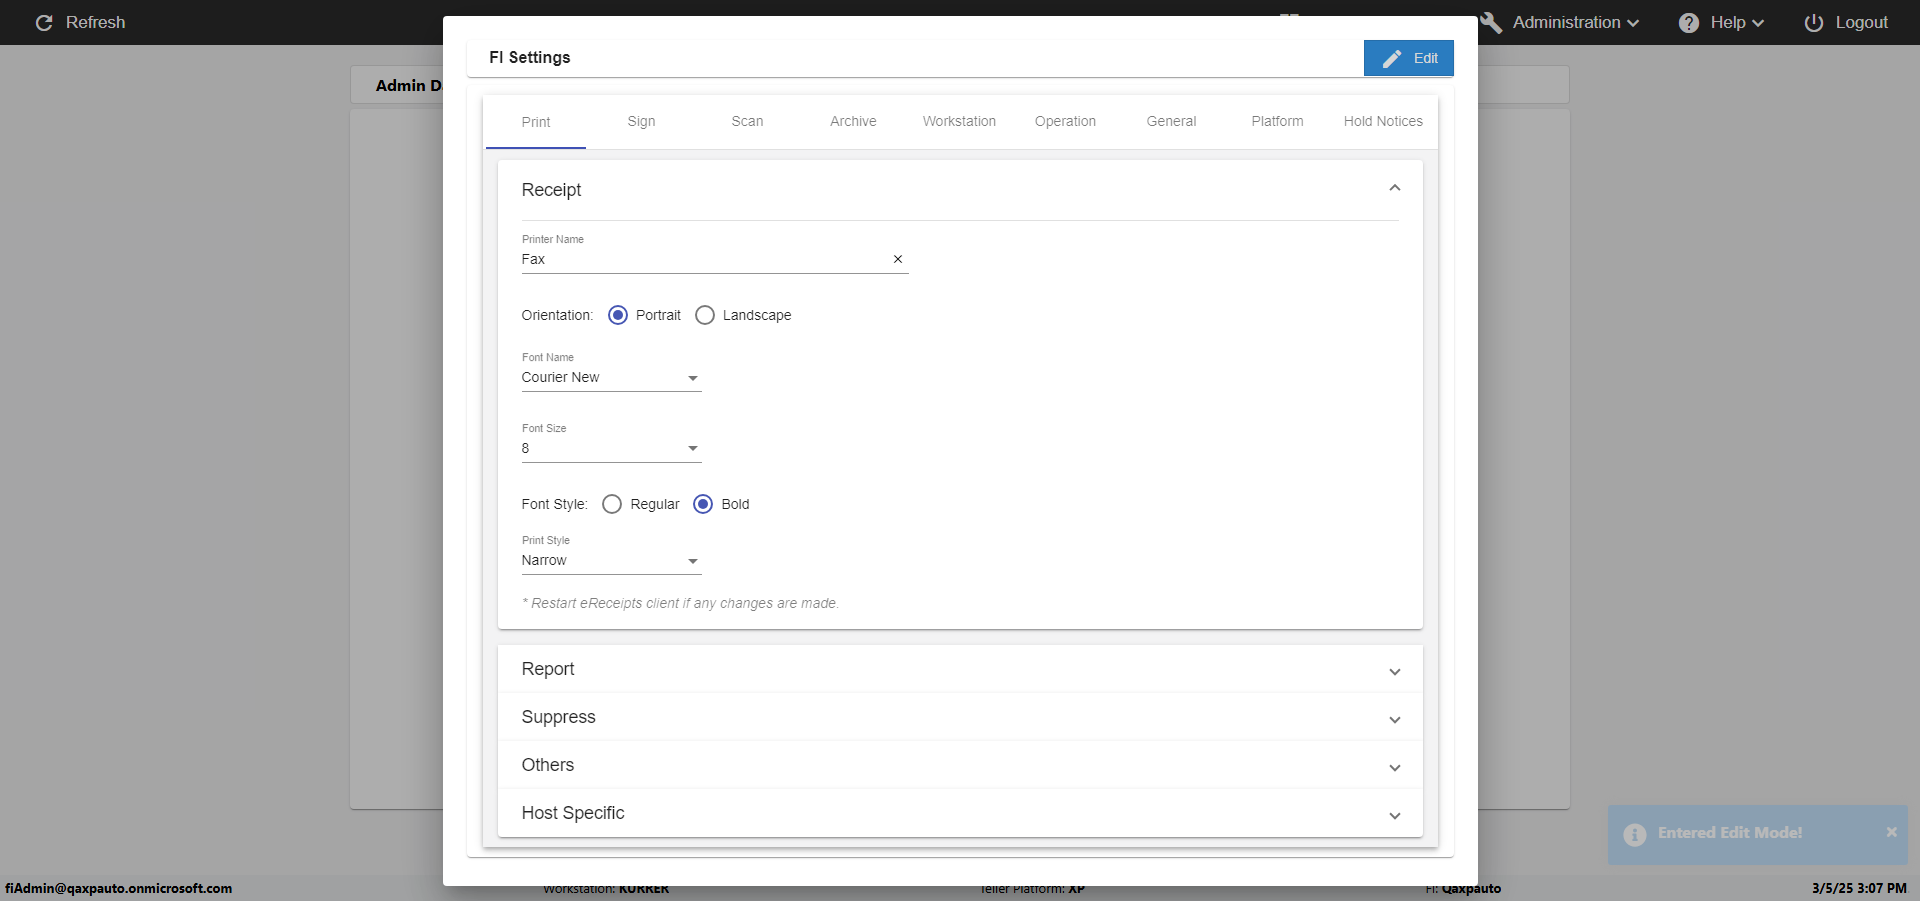Open the Print Style dropdown
1920x901 pixels.
[x=611, y=560]
